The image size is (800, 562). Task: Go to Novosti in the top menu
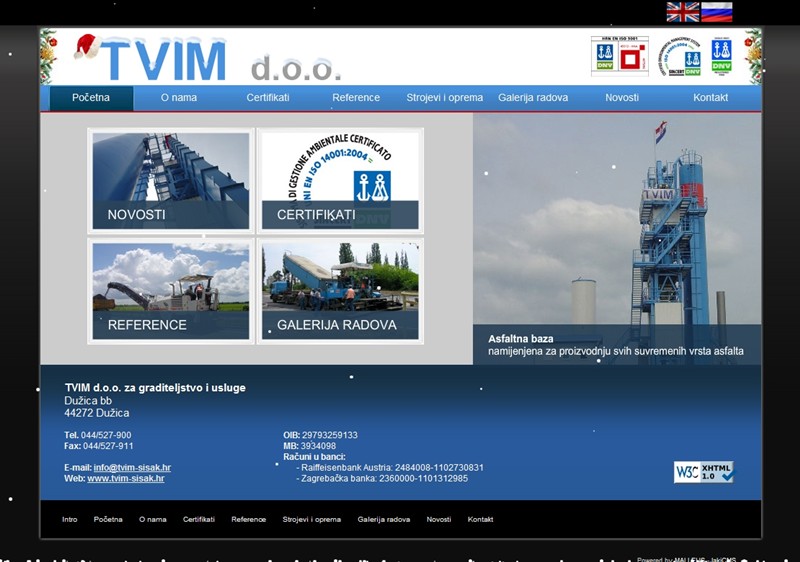[622, 97]
